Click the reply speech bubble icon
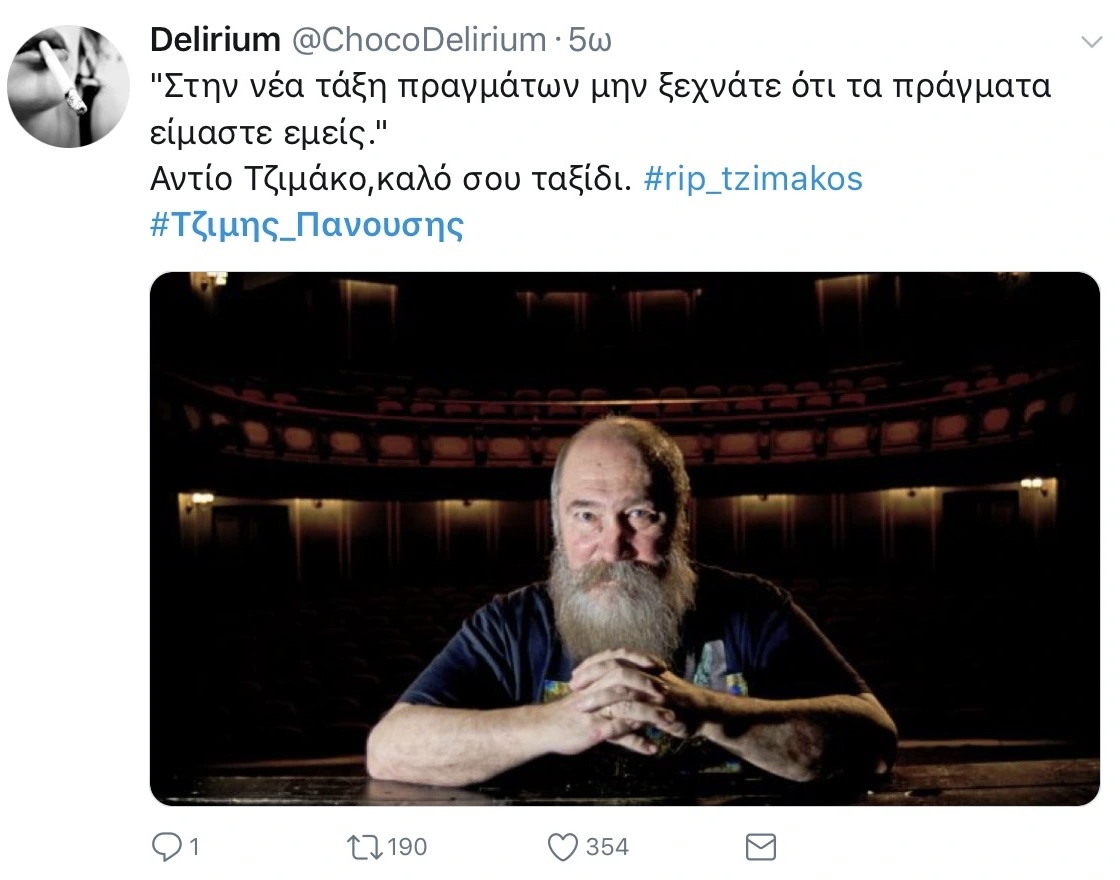Screen dimensions: 1120x880 pyautogui.click(x=167, y=847)
